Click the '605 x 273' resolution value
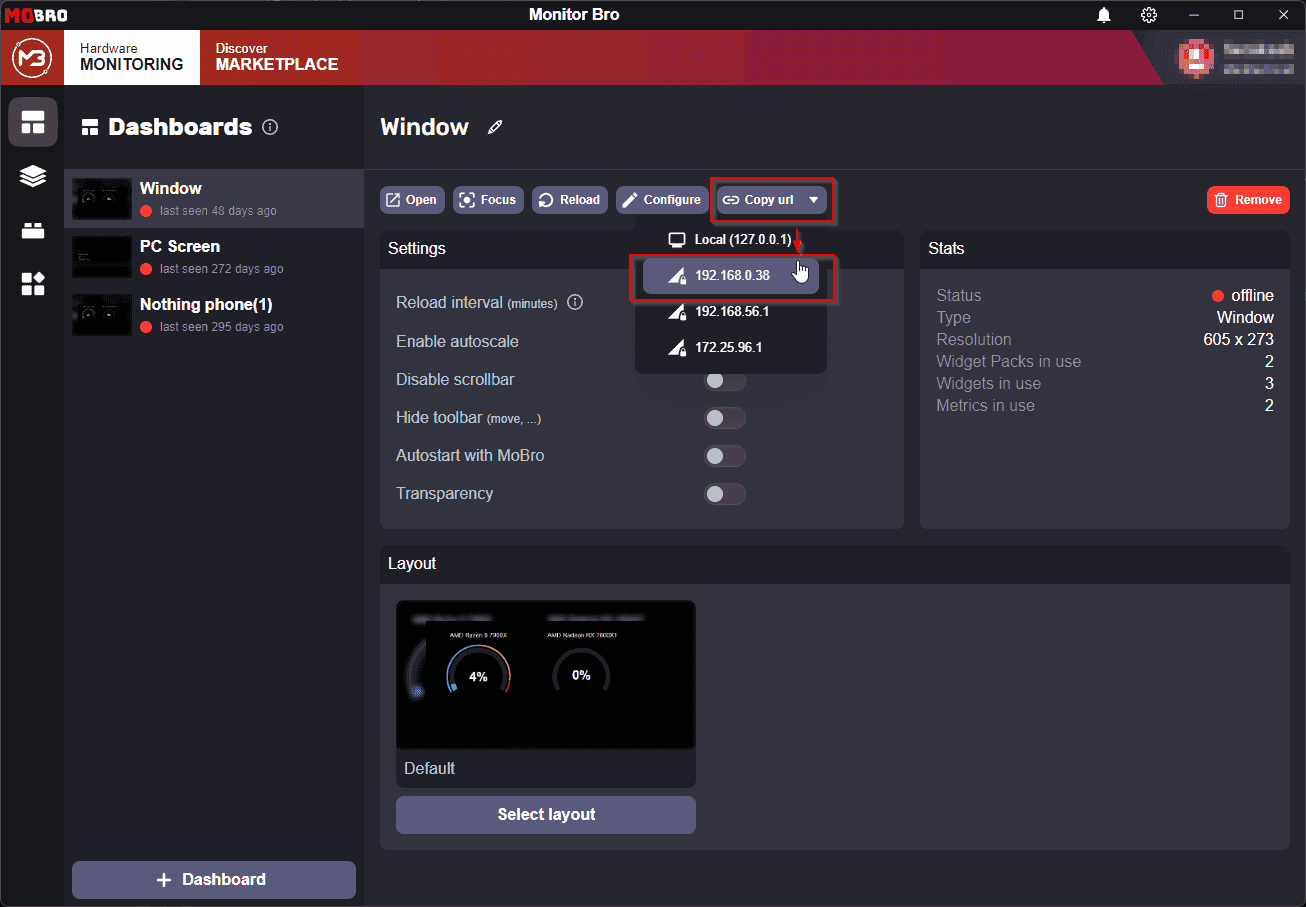The width and height of the screenshot is (1306, 907). pos(1239,340)
